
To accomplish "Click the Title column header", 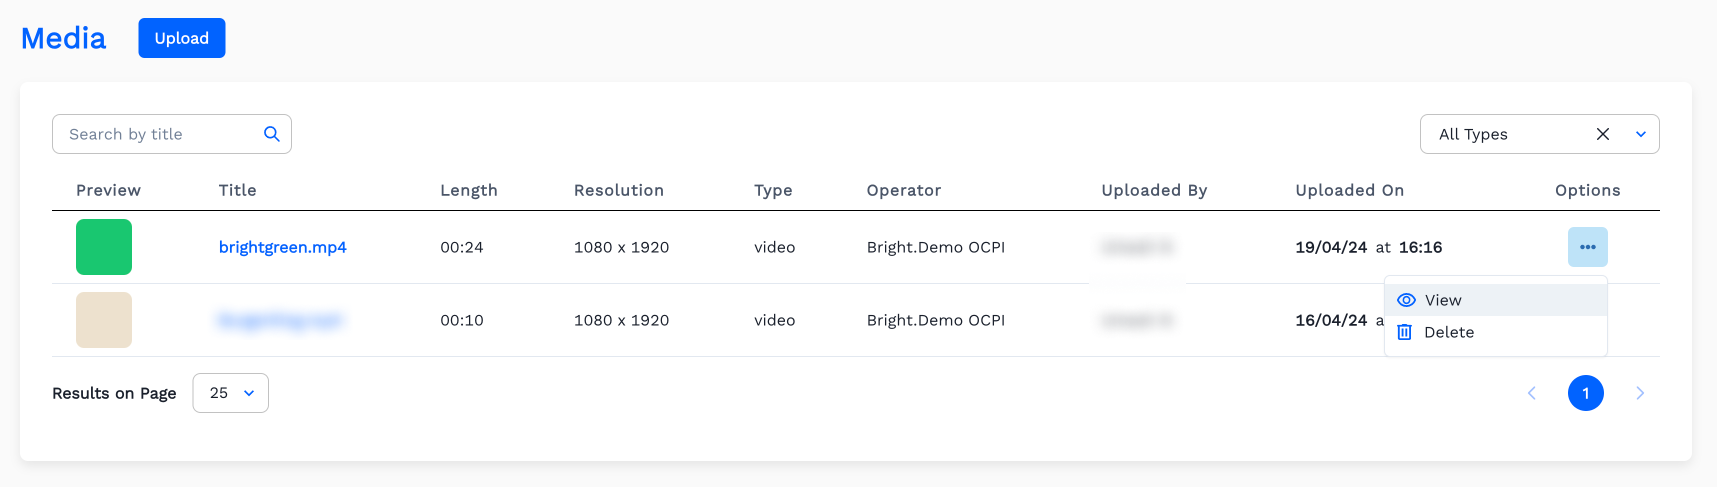I will [x=237, y=190].
